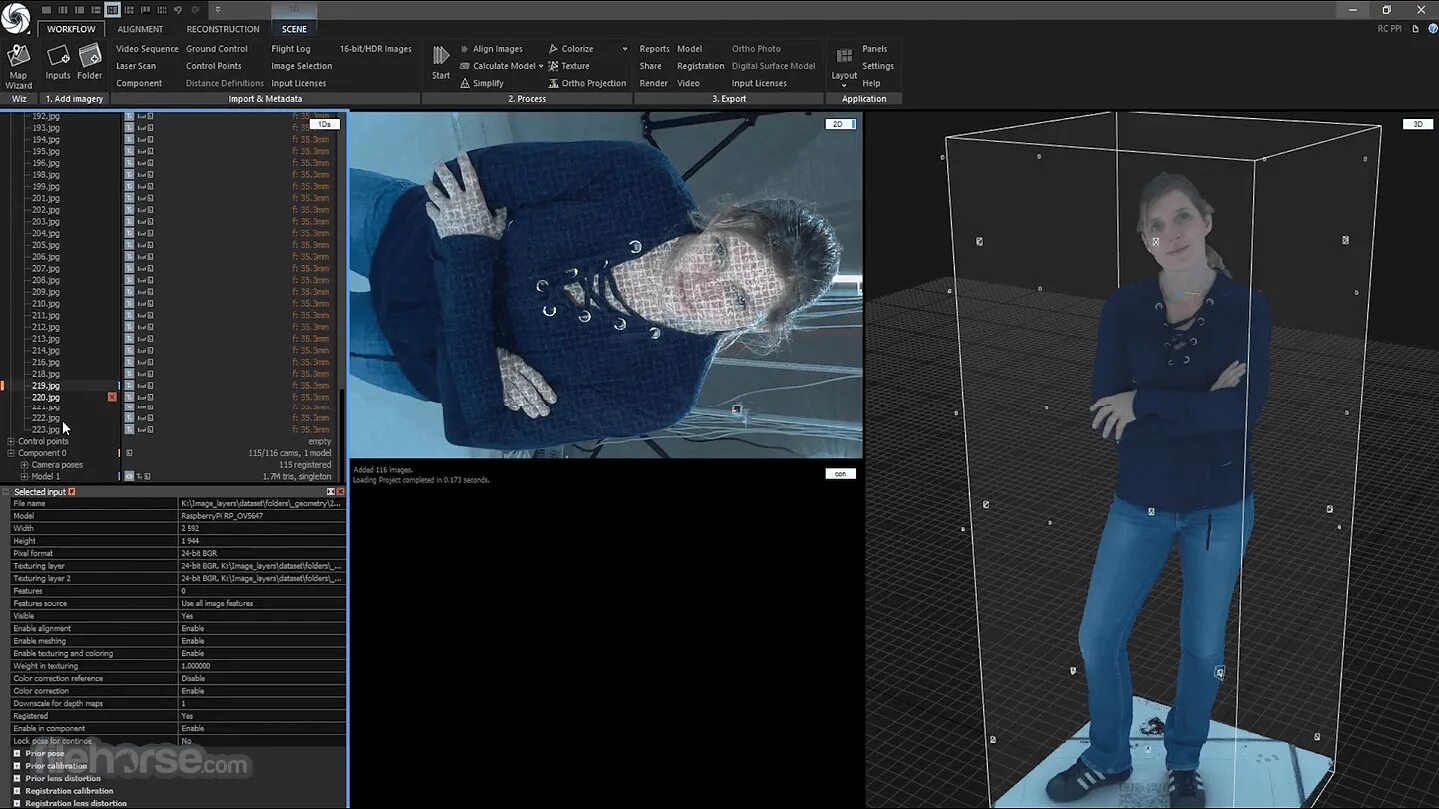Switch to the SCENE ribbon tab
This screenshot has width=1439, height=809.
[x=294, y=29]
